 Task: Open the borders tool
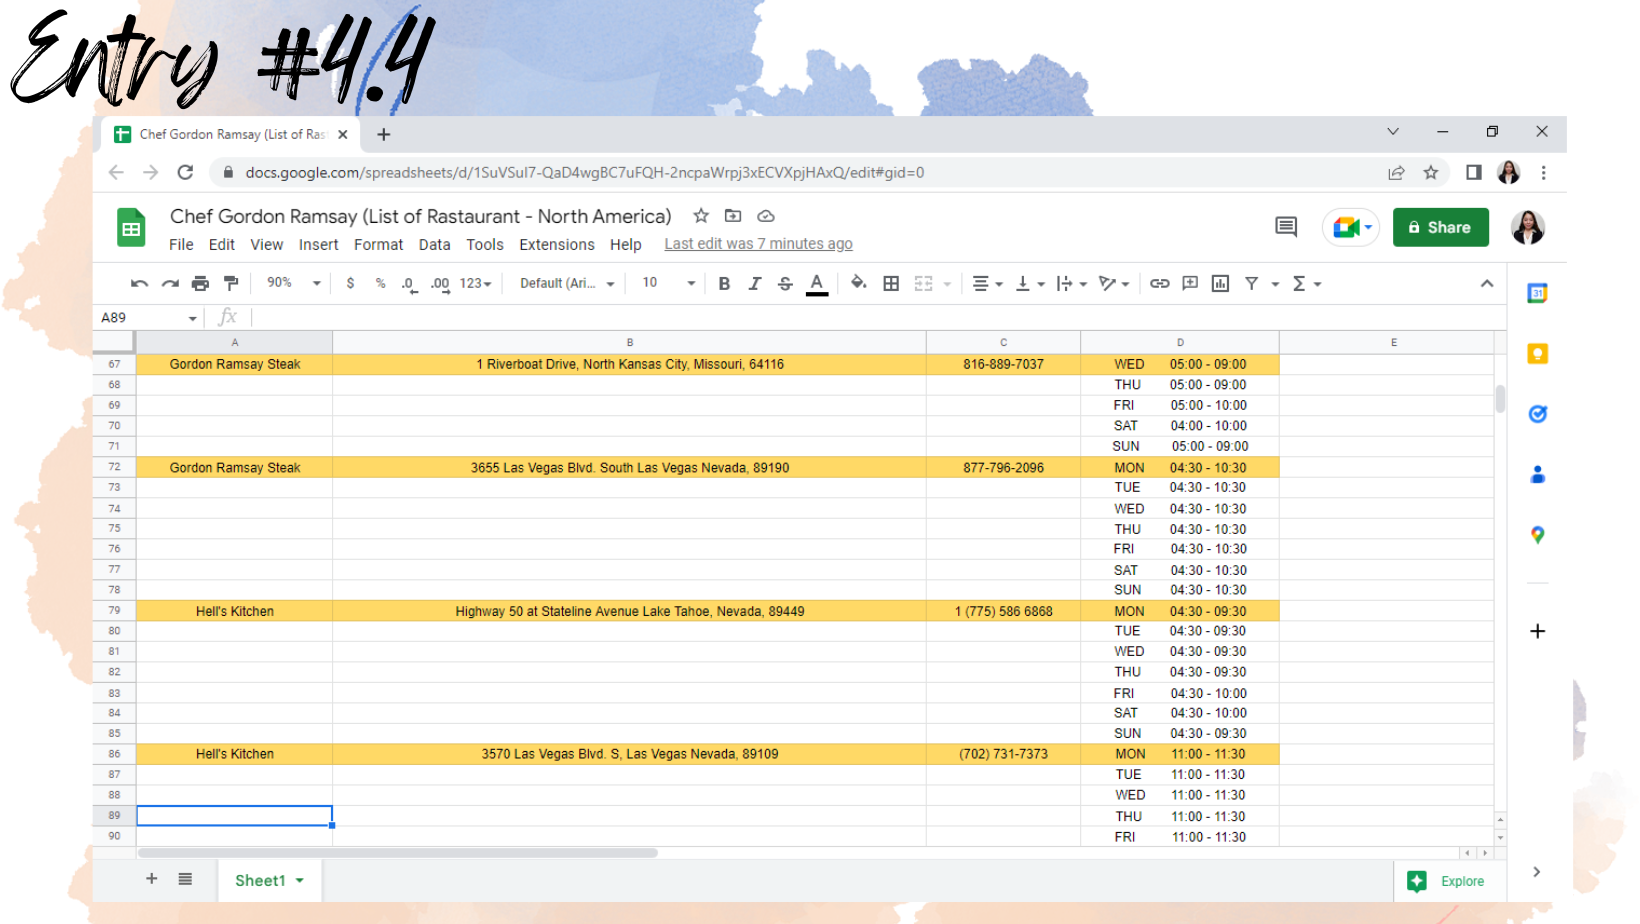pyautogui.click(x=891, y=284)
